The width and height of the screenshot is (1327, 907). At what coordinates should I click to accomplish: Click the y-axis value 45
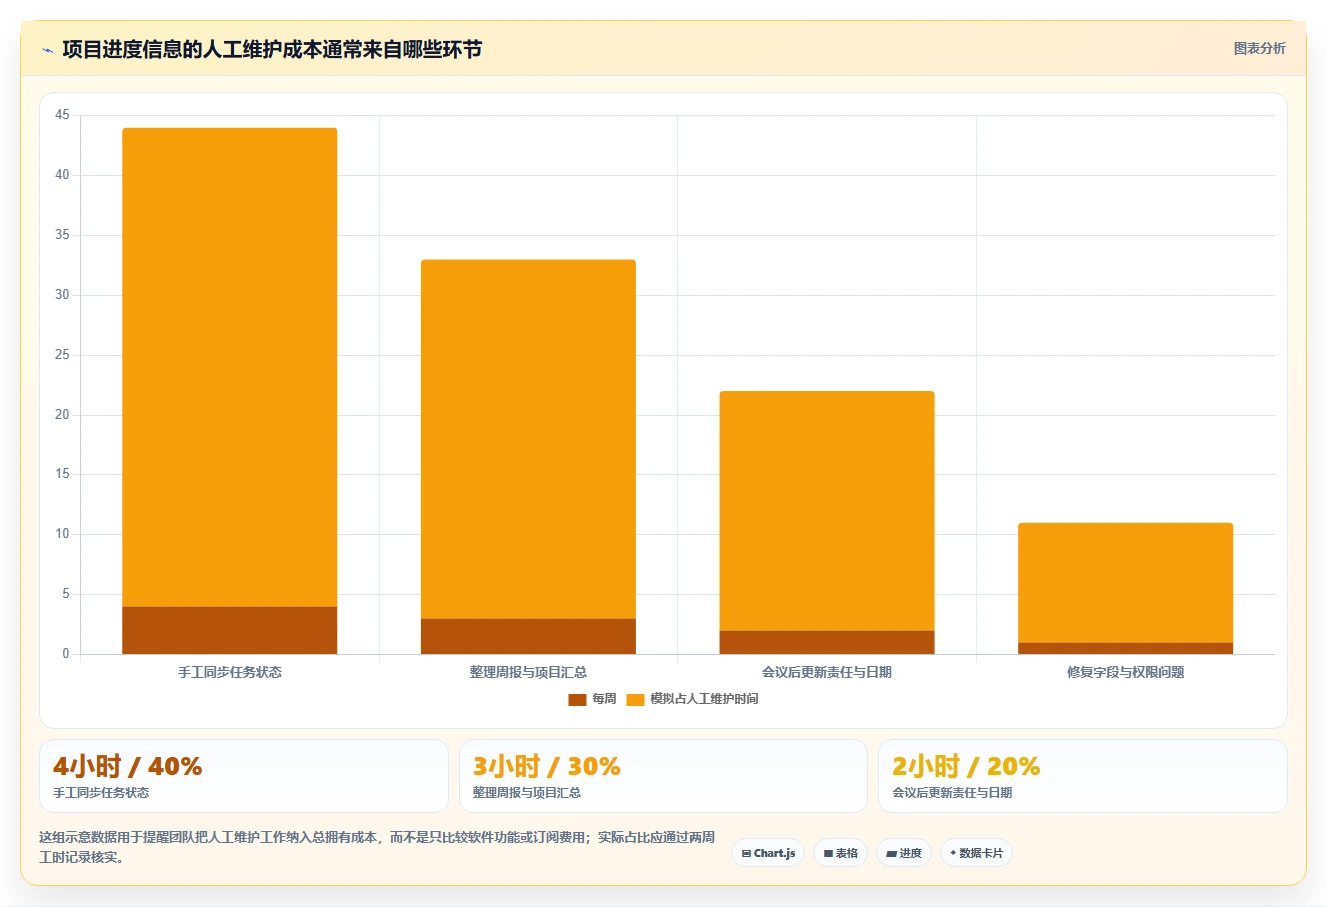coord(62,115)
